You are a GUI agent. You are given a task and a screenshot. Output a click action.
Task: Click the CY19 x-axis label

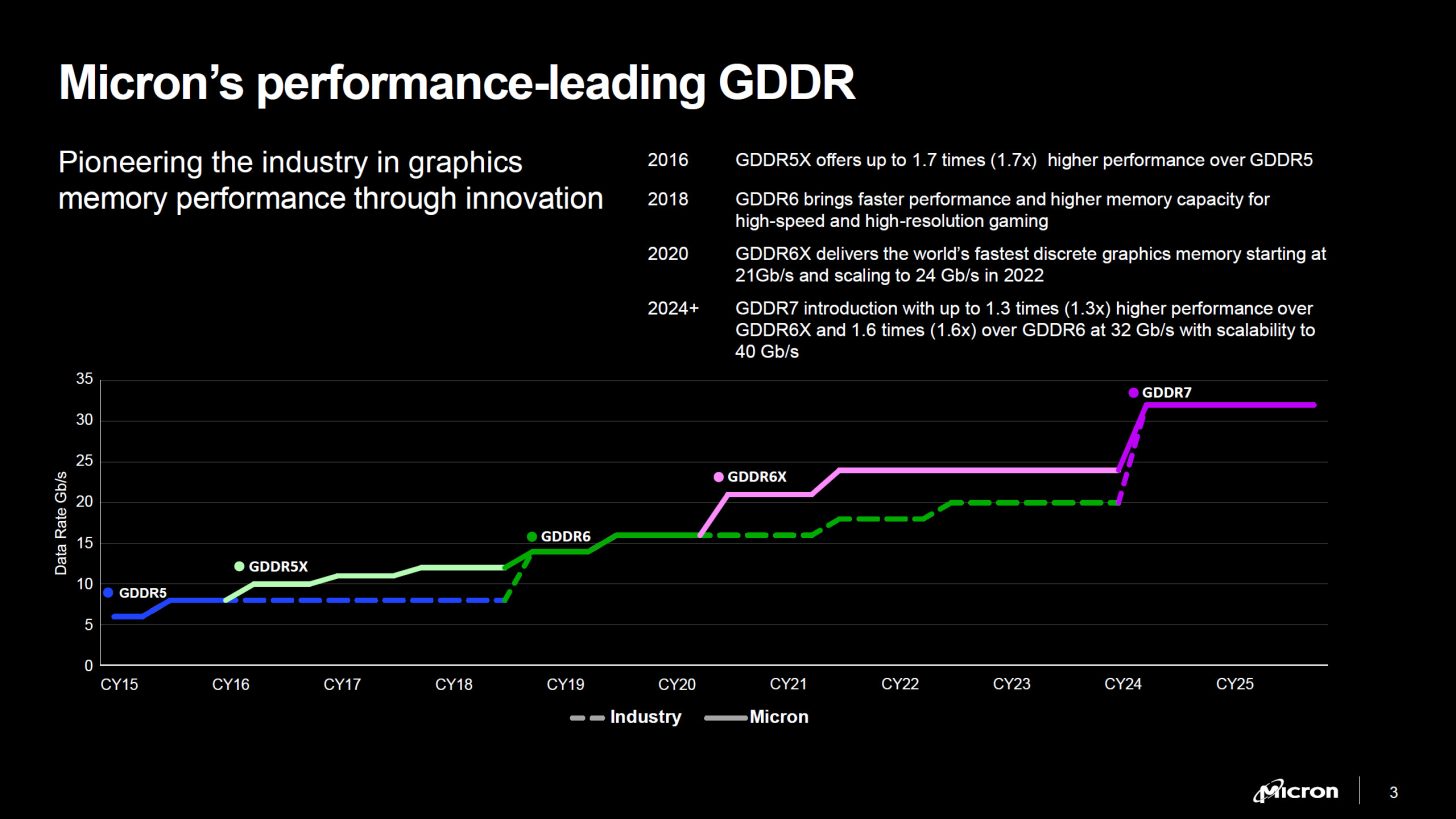[565, 685]
